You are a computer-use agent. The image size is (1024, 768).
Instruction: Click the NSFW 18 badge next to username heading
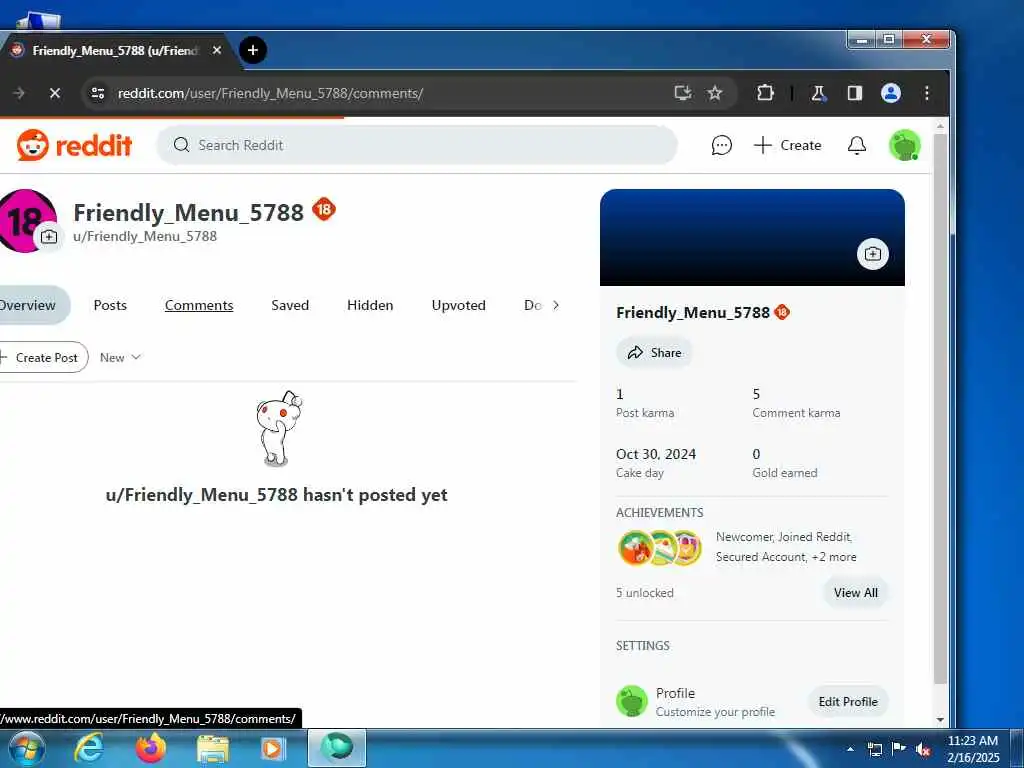click(323, 210)
